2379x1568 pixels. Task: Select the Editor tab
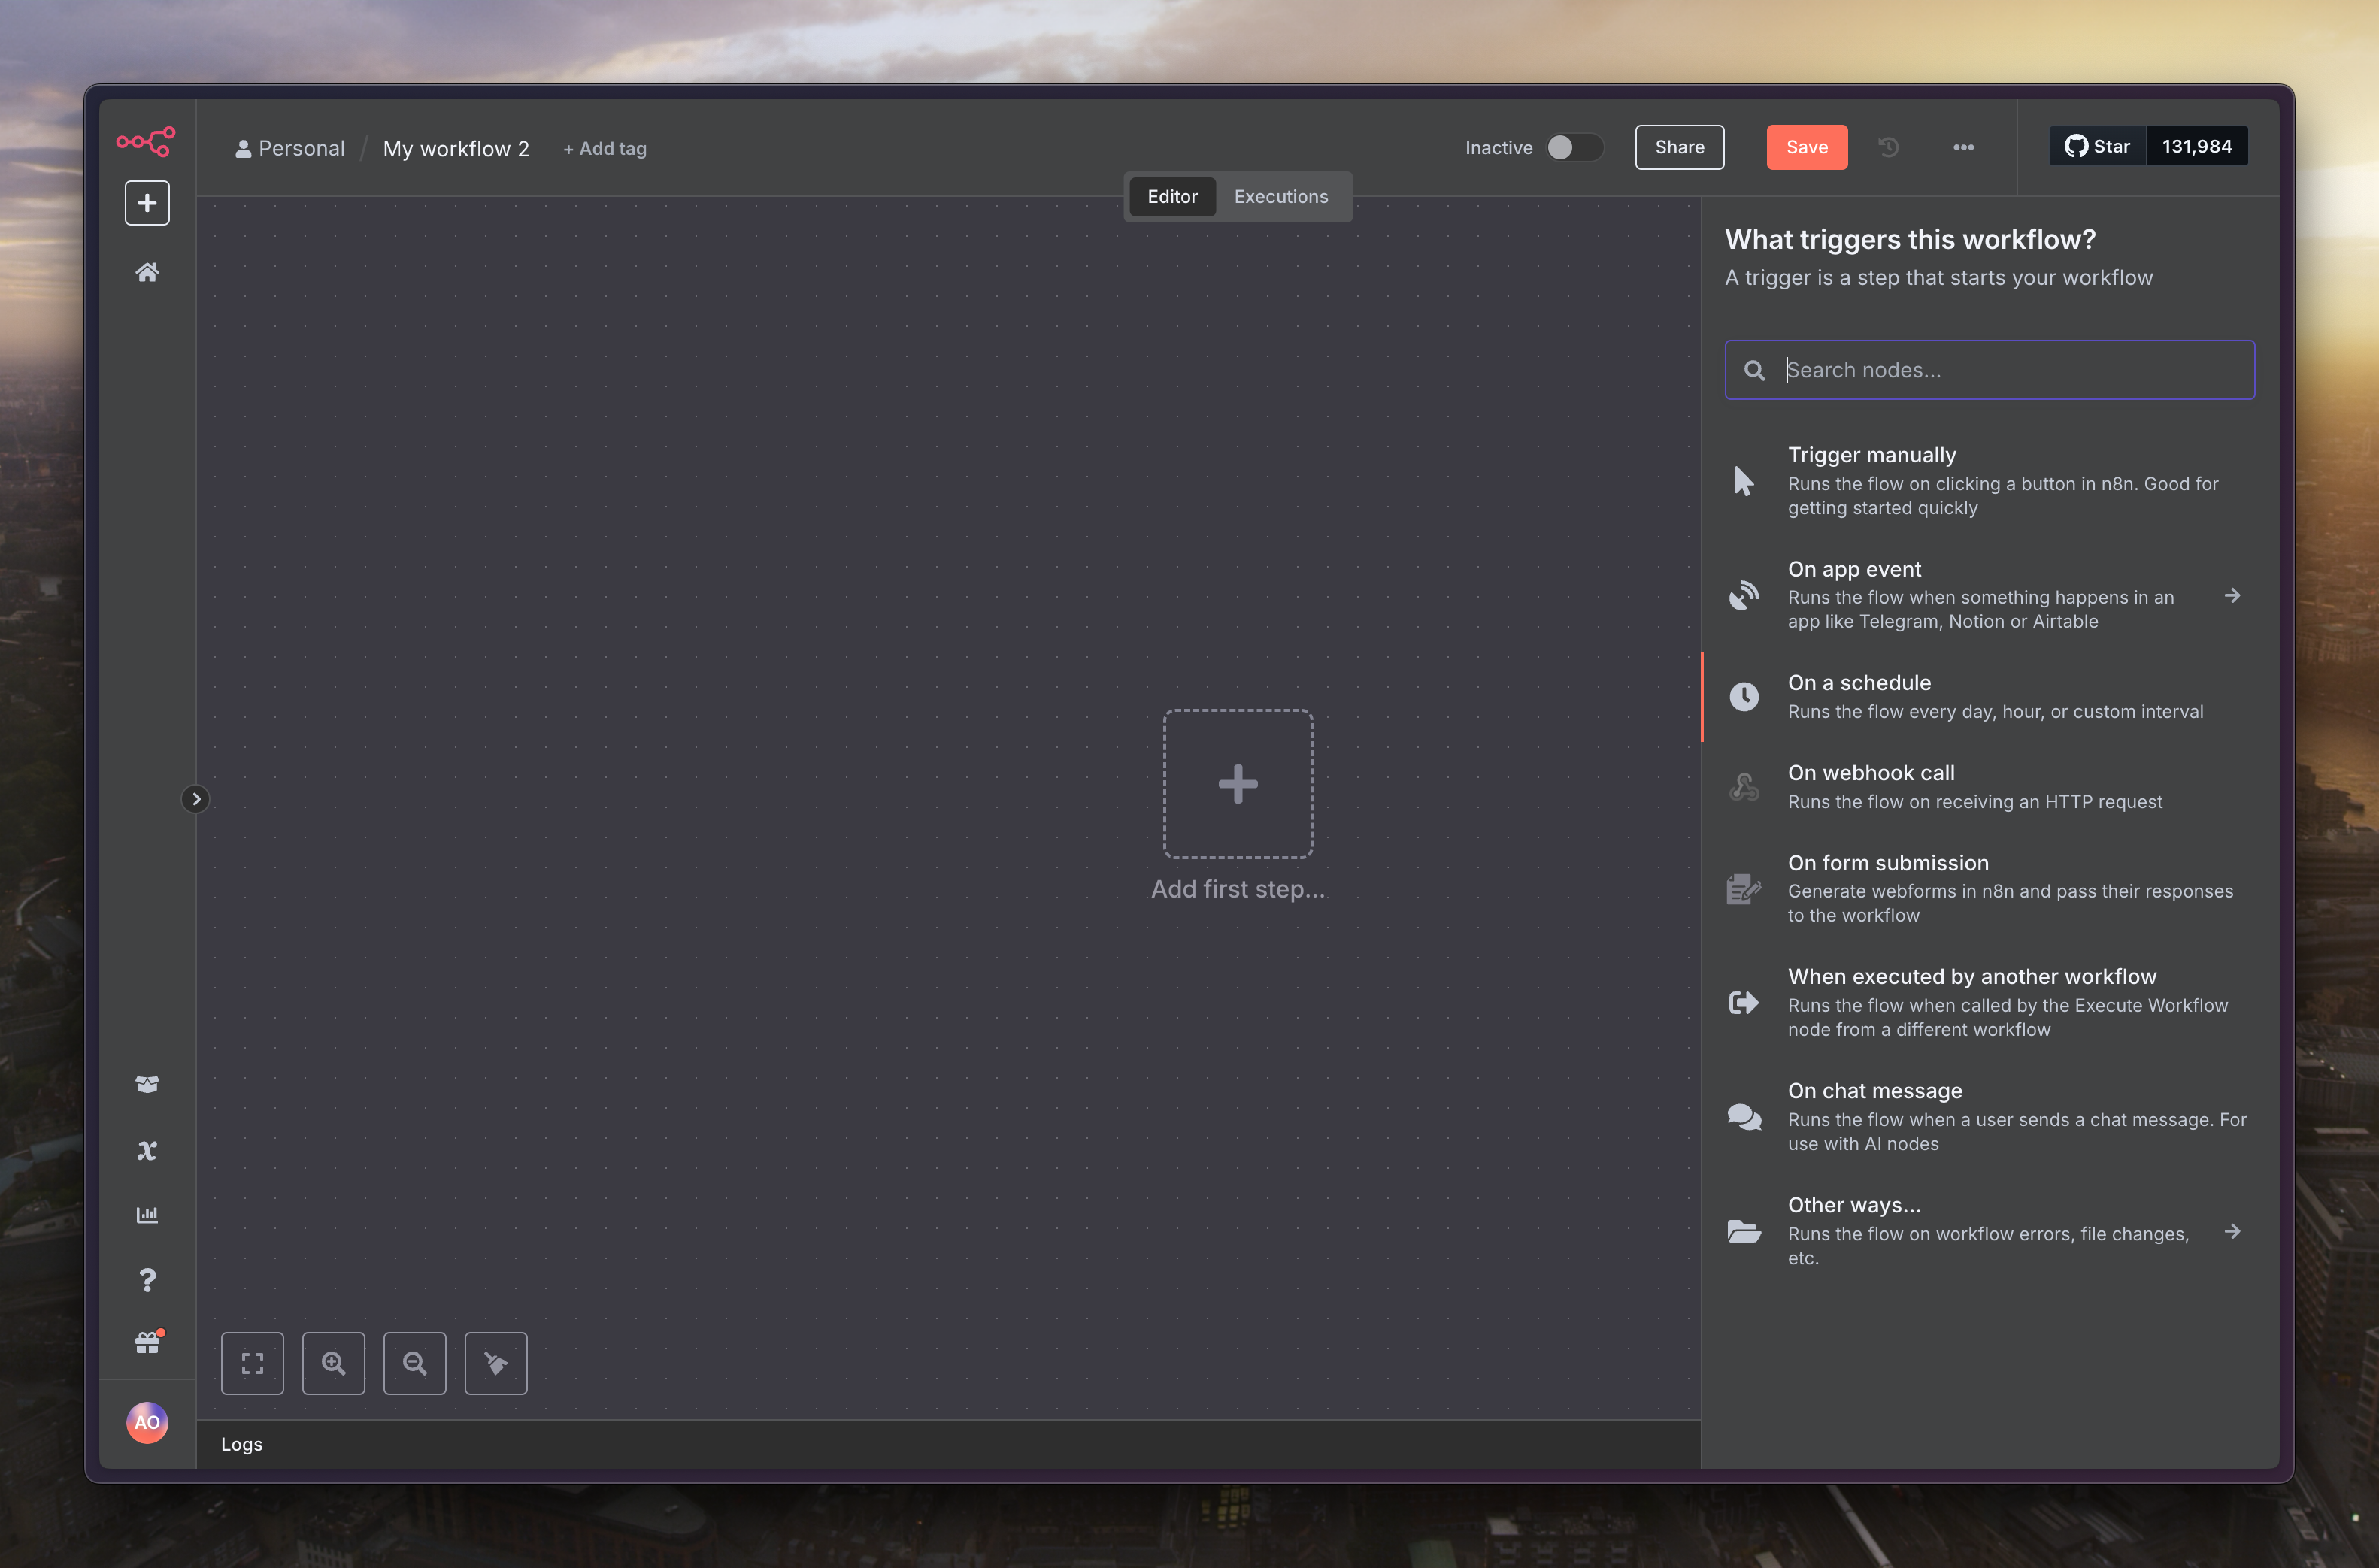(1172, 197)
